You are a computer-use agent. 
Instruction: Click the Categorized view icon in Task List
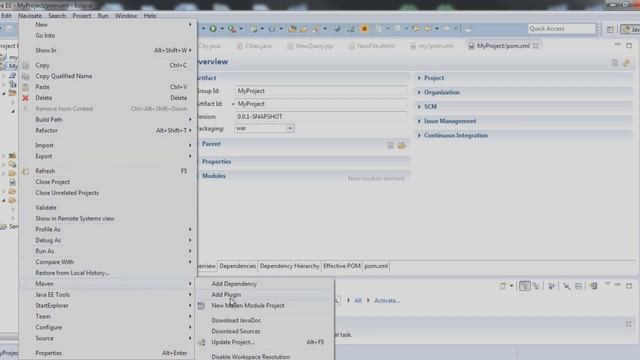[x=524, y=286]
